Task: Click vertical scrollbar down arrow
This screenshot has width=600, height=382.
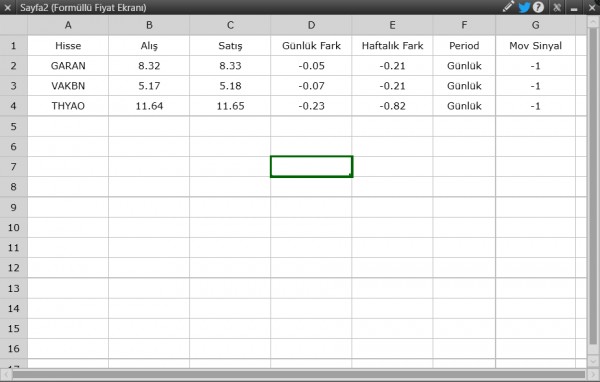Action: click(593, 361)
